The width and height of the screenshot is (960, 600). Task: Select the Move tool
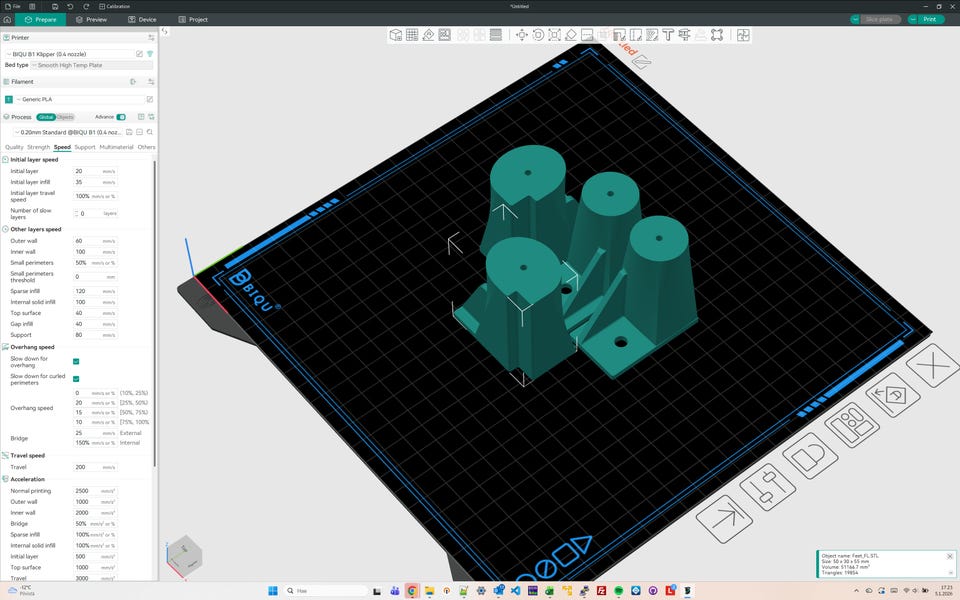522,35
